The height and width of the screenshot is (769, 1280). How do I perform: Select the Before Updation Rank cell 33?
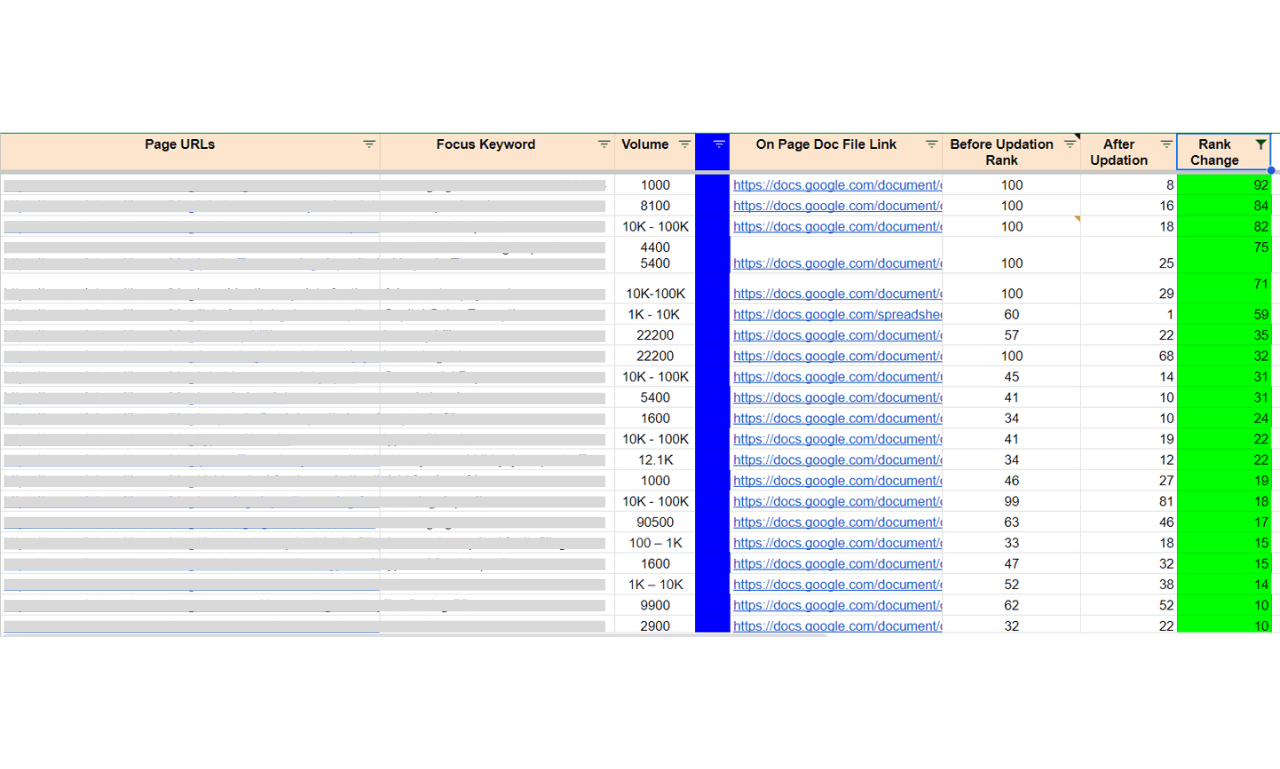pos(1011,543)
